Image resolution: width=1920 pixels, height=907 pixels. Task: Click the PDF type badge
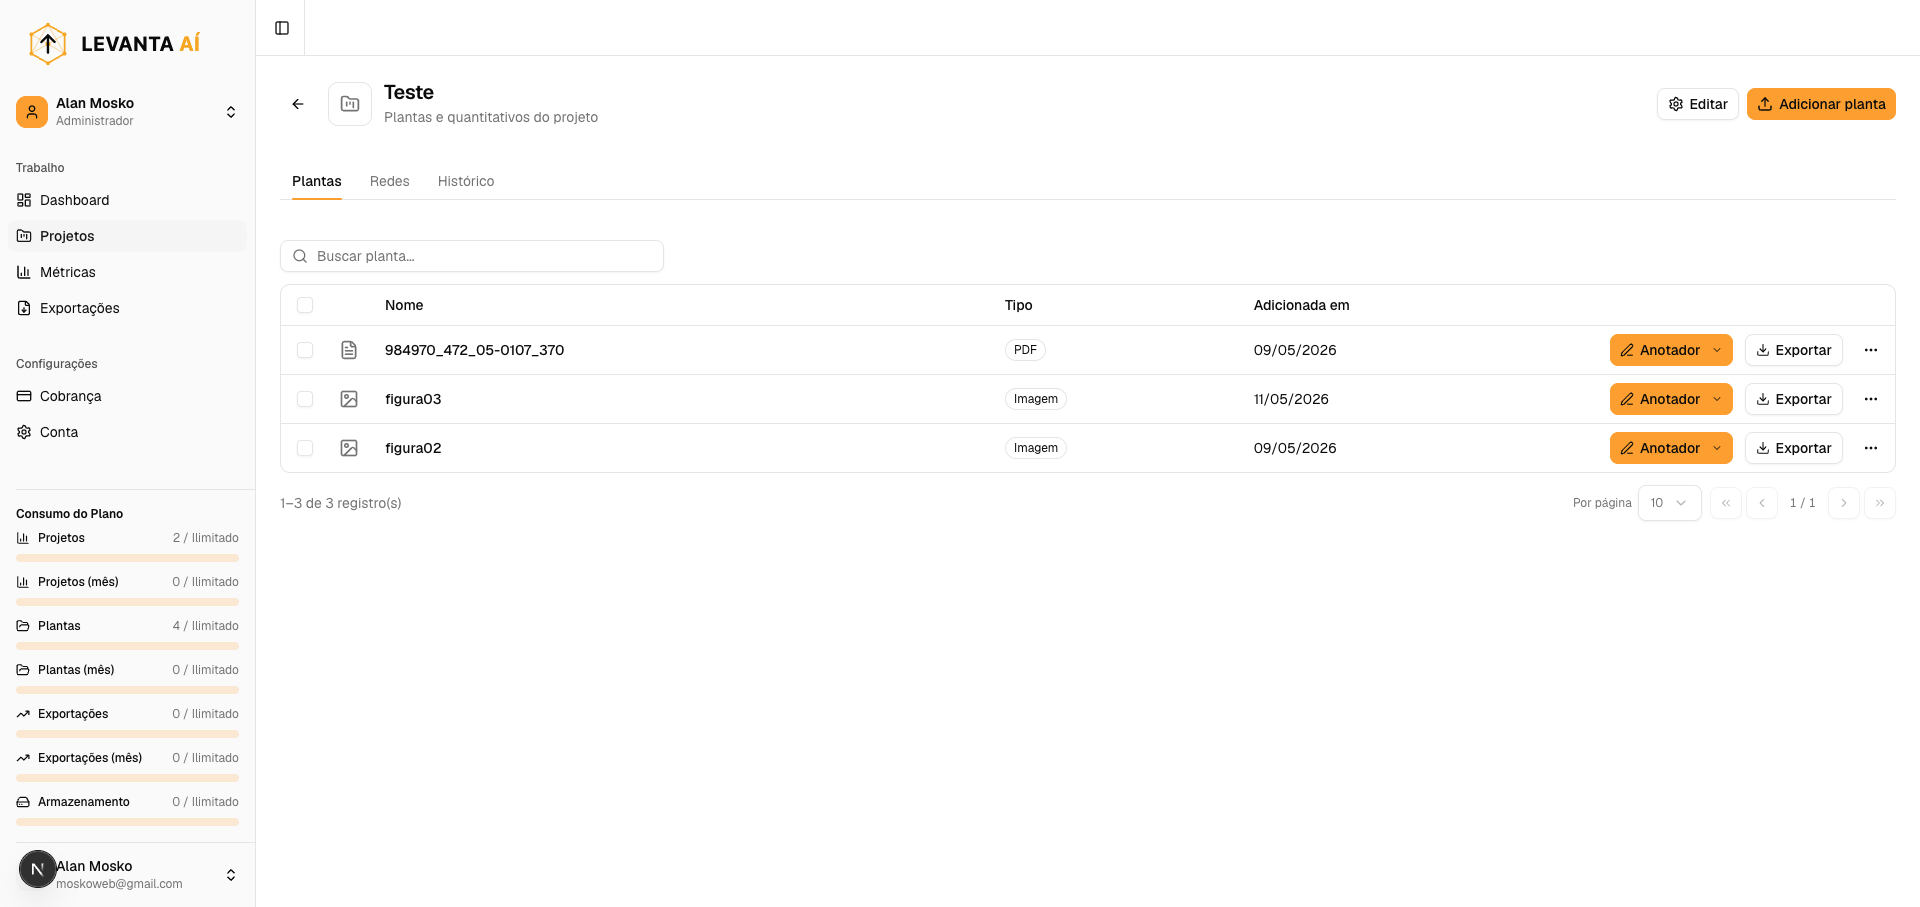[1025, 350]
